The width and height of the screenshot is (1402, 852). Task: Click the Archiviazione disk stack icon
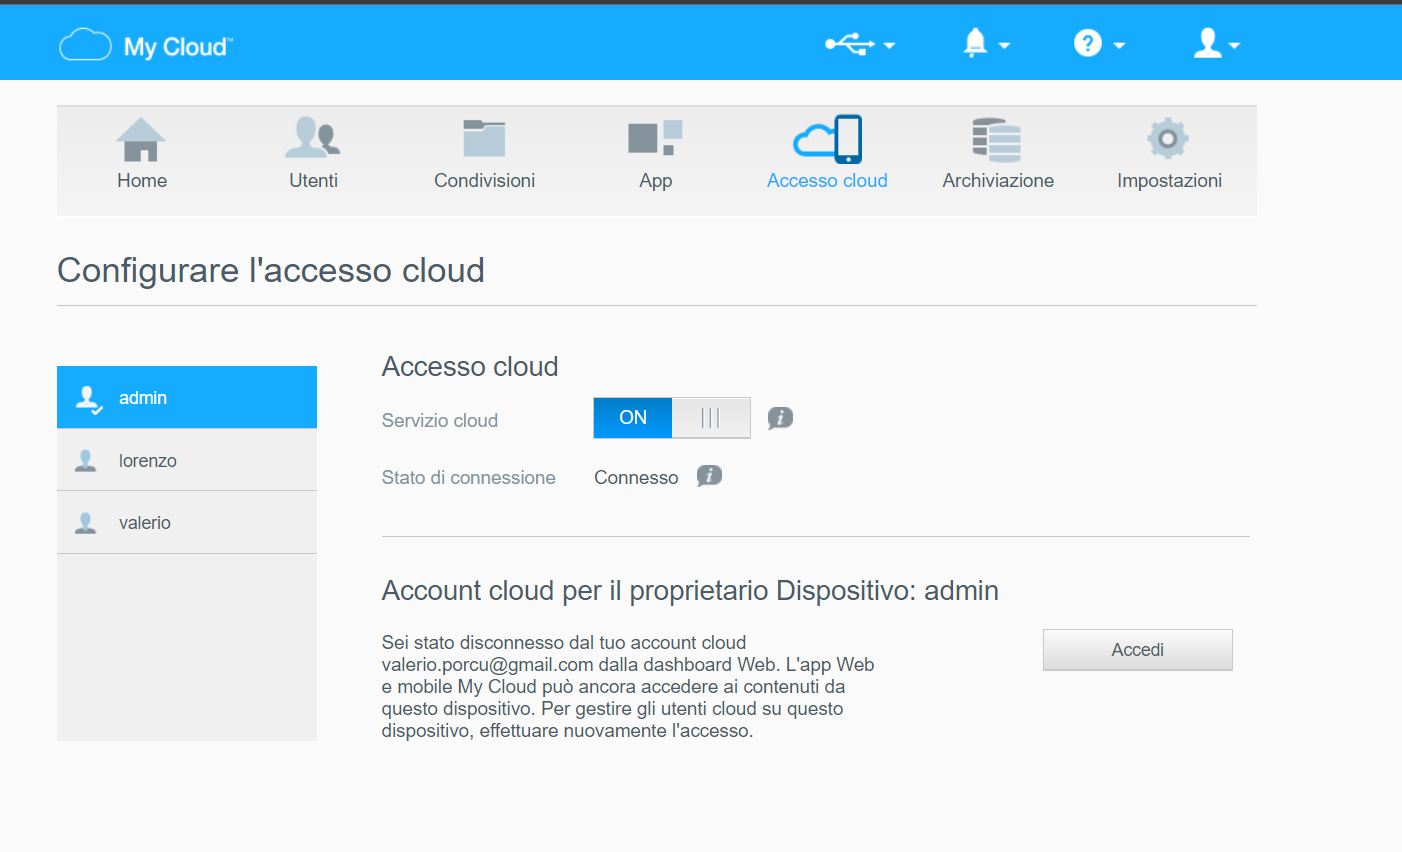click(x=997, y=139)
